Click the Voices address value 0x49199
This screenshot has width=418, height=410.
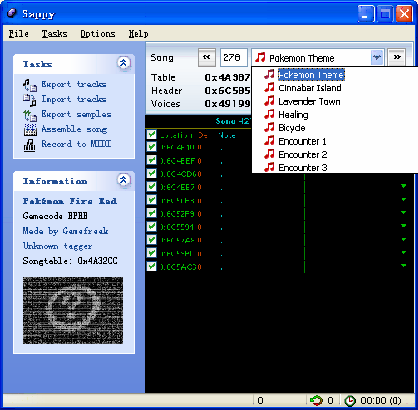pos(227,104)
